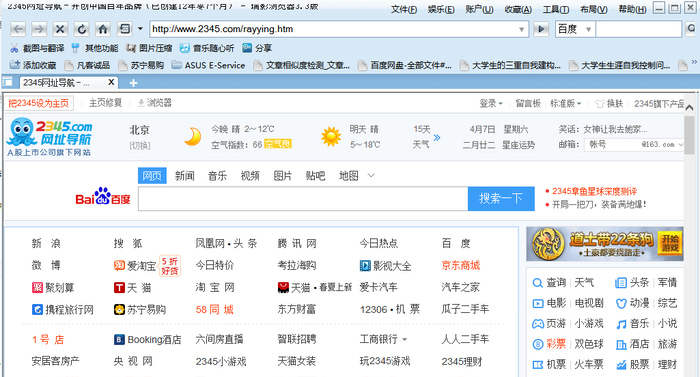Expand the 工商银行 dropdown arrow
This screenshot has width=700, height=377.
point(404,339)
